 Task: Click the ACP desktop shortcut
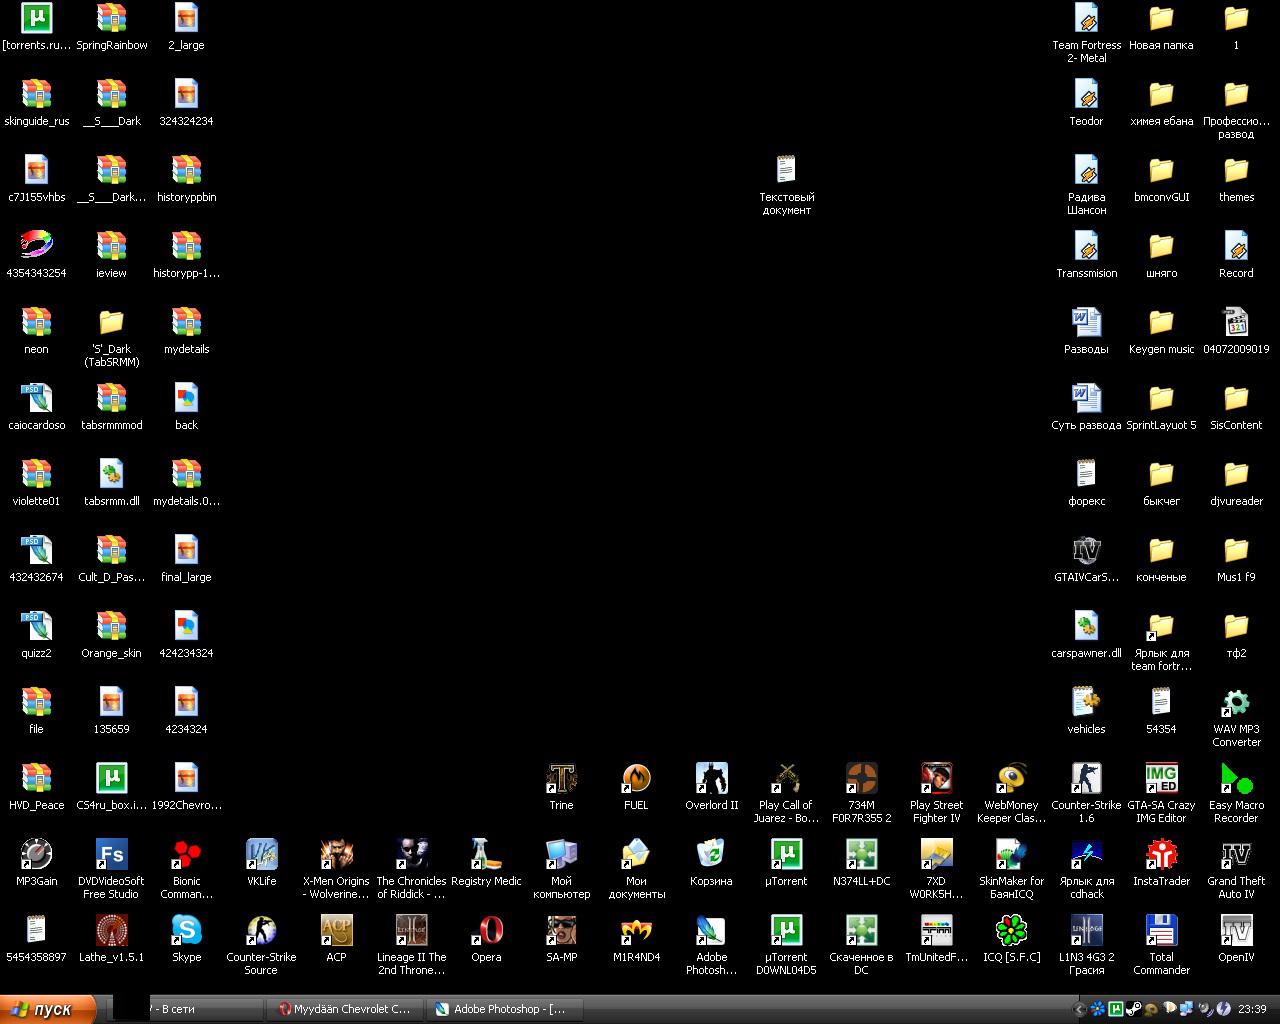coord(336,930)
